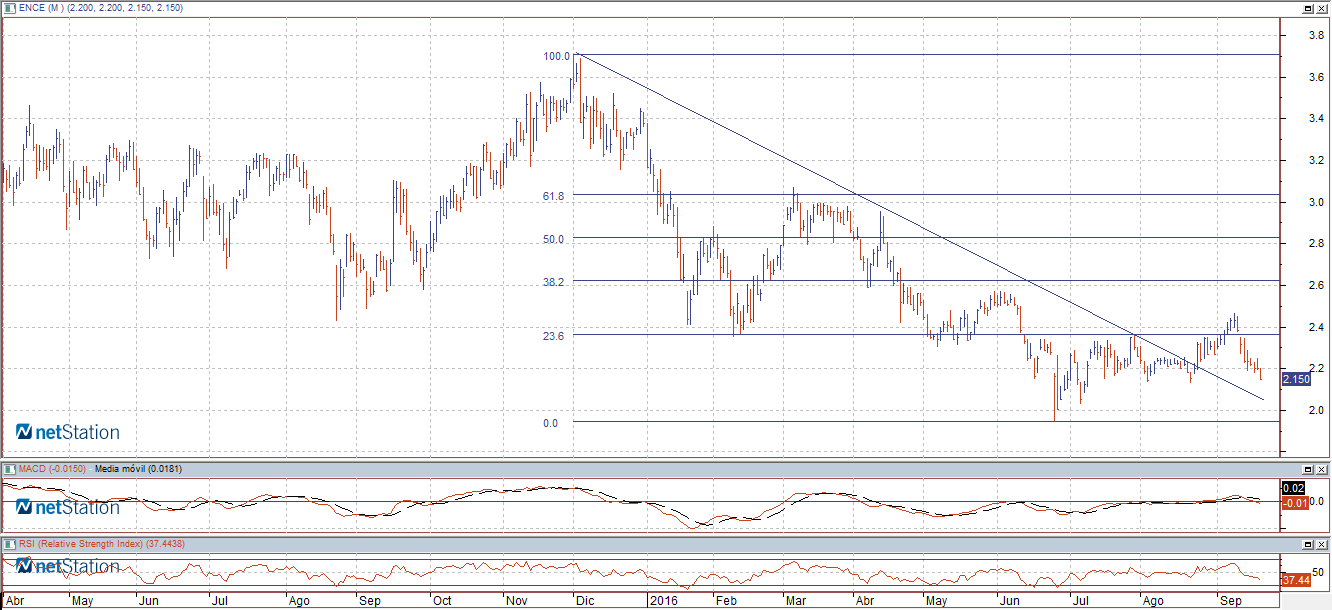Maximize the MACD indicator panel

(1307, 468)
